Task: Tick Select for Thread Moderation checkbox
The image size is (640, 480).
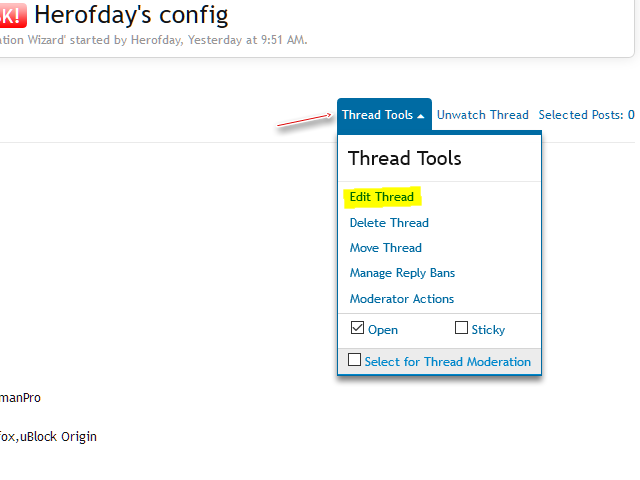Action: (354, 360)
